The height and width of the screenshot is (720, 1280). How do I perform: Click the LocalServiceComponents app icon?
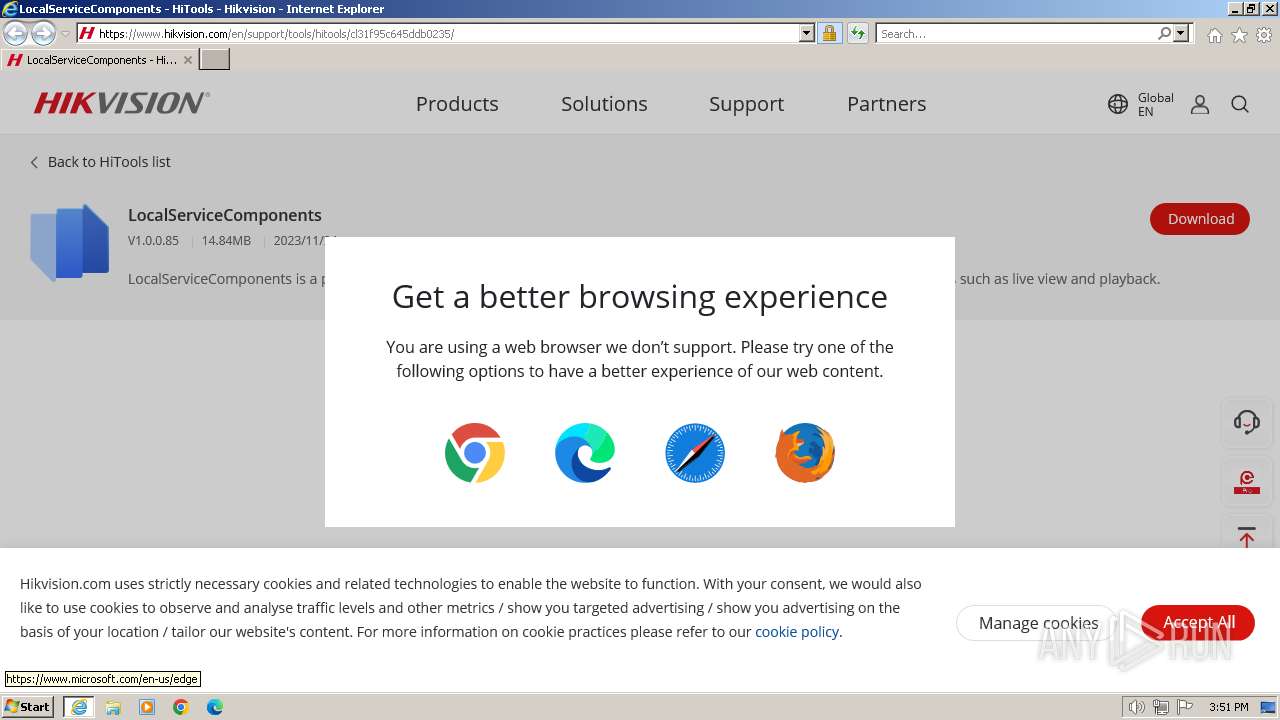(x=69, y=242)
